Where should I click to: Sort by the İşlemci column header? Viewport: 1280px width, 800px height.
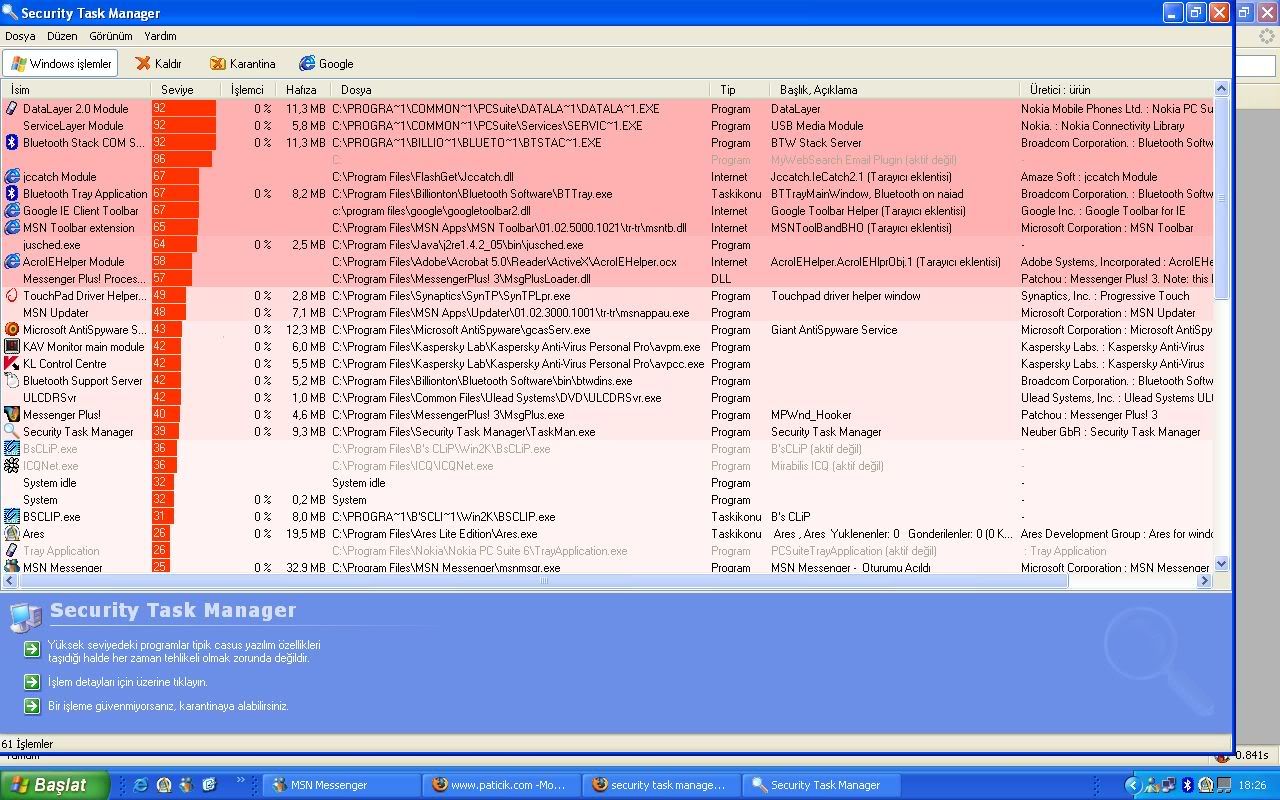[x=248, y=90]
